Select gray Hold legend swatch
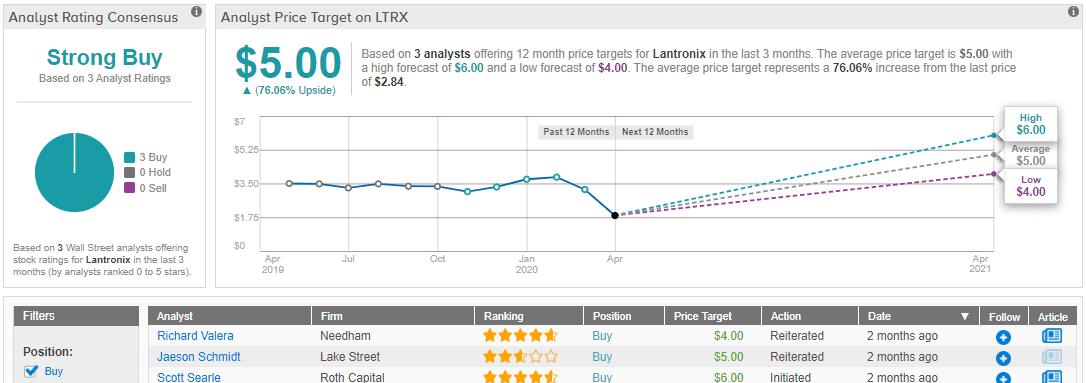The height and width of the screenshot is (383, 1086). [x=129, y=172]
